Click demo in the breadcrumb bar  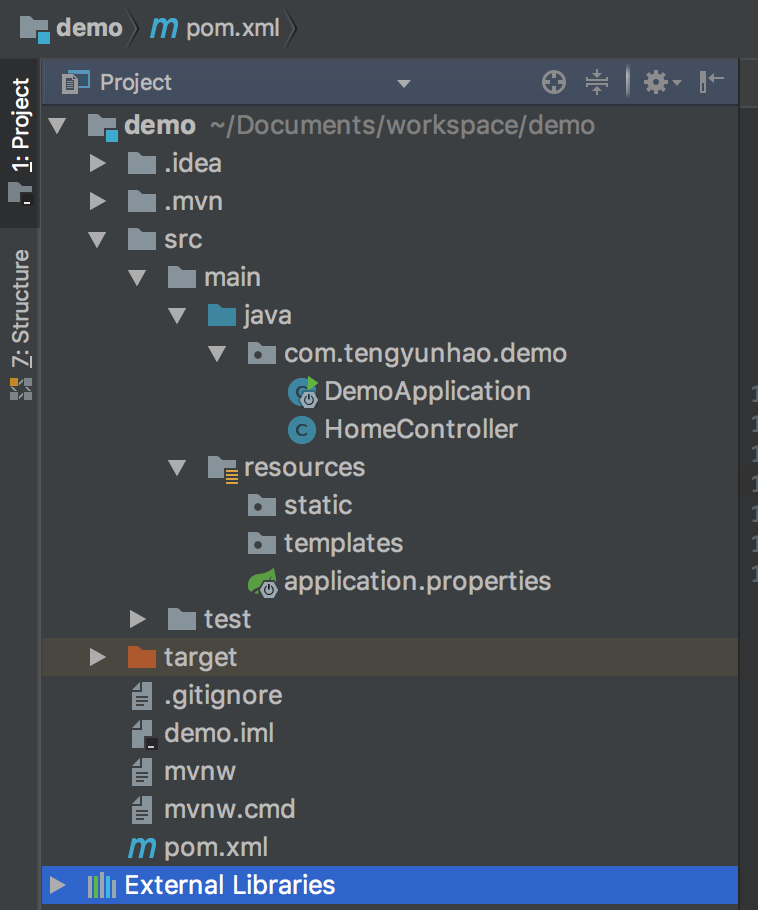click(88, 28)
